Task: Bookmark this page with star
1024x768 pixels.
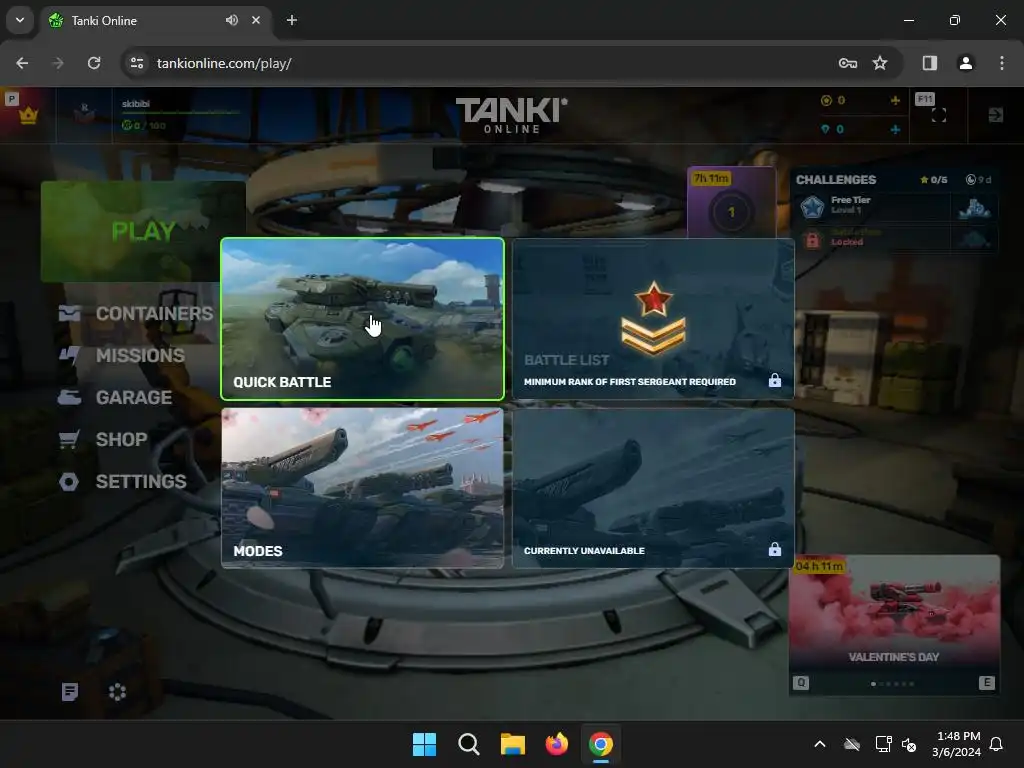Action: tap(880, 63)
